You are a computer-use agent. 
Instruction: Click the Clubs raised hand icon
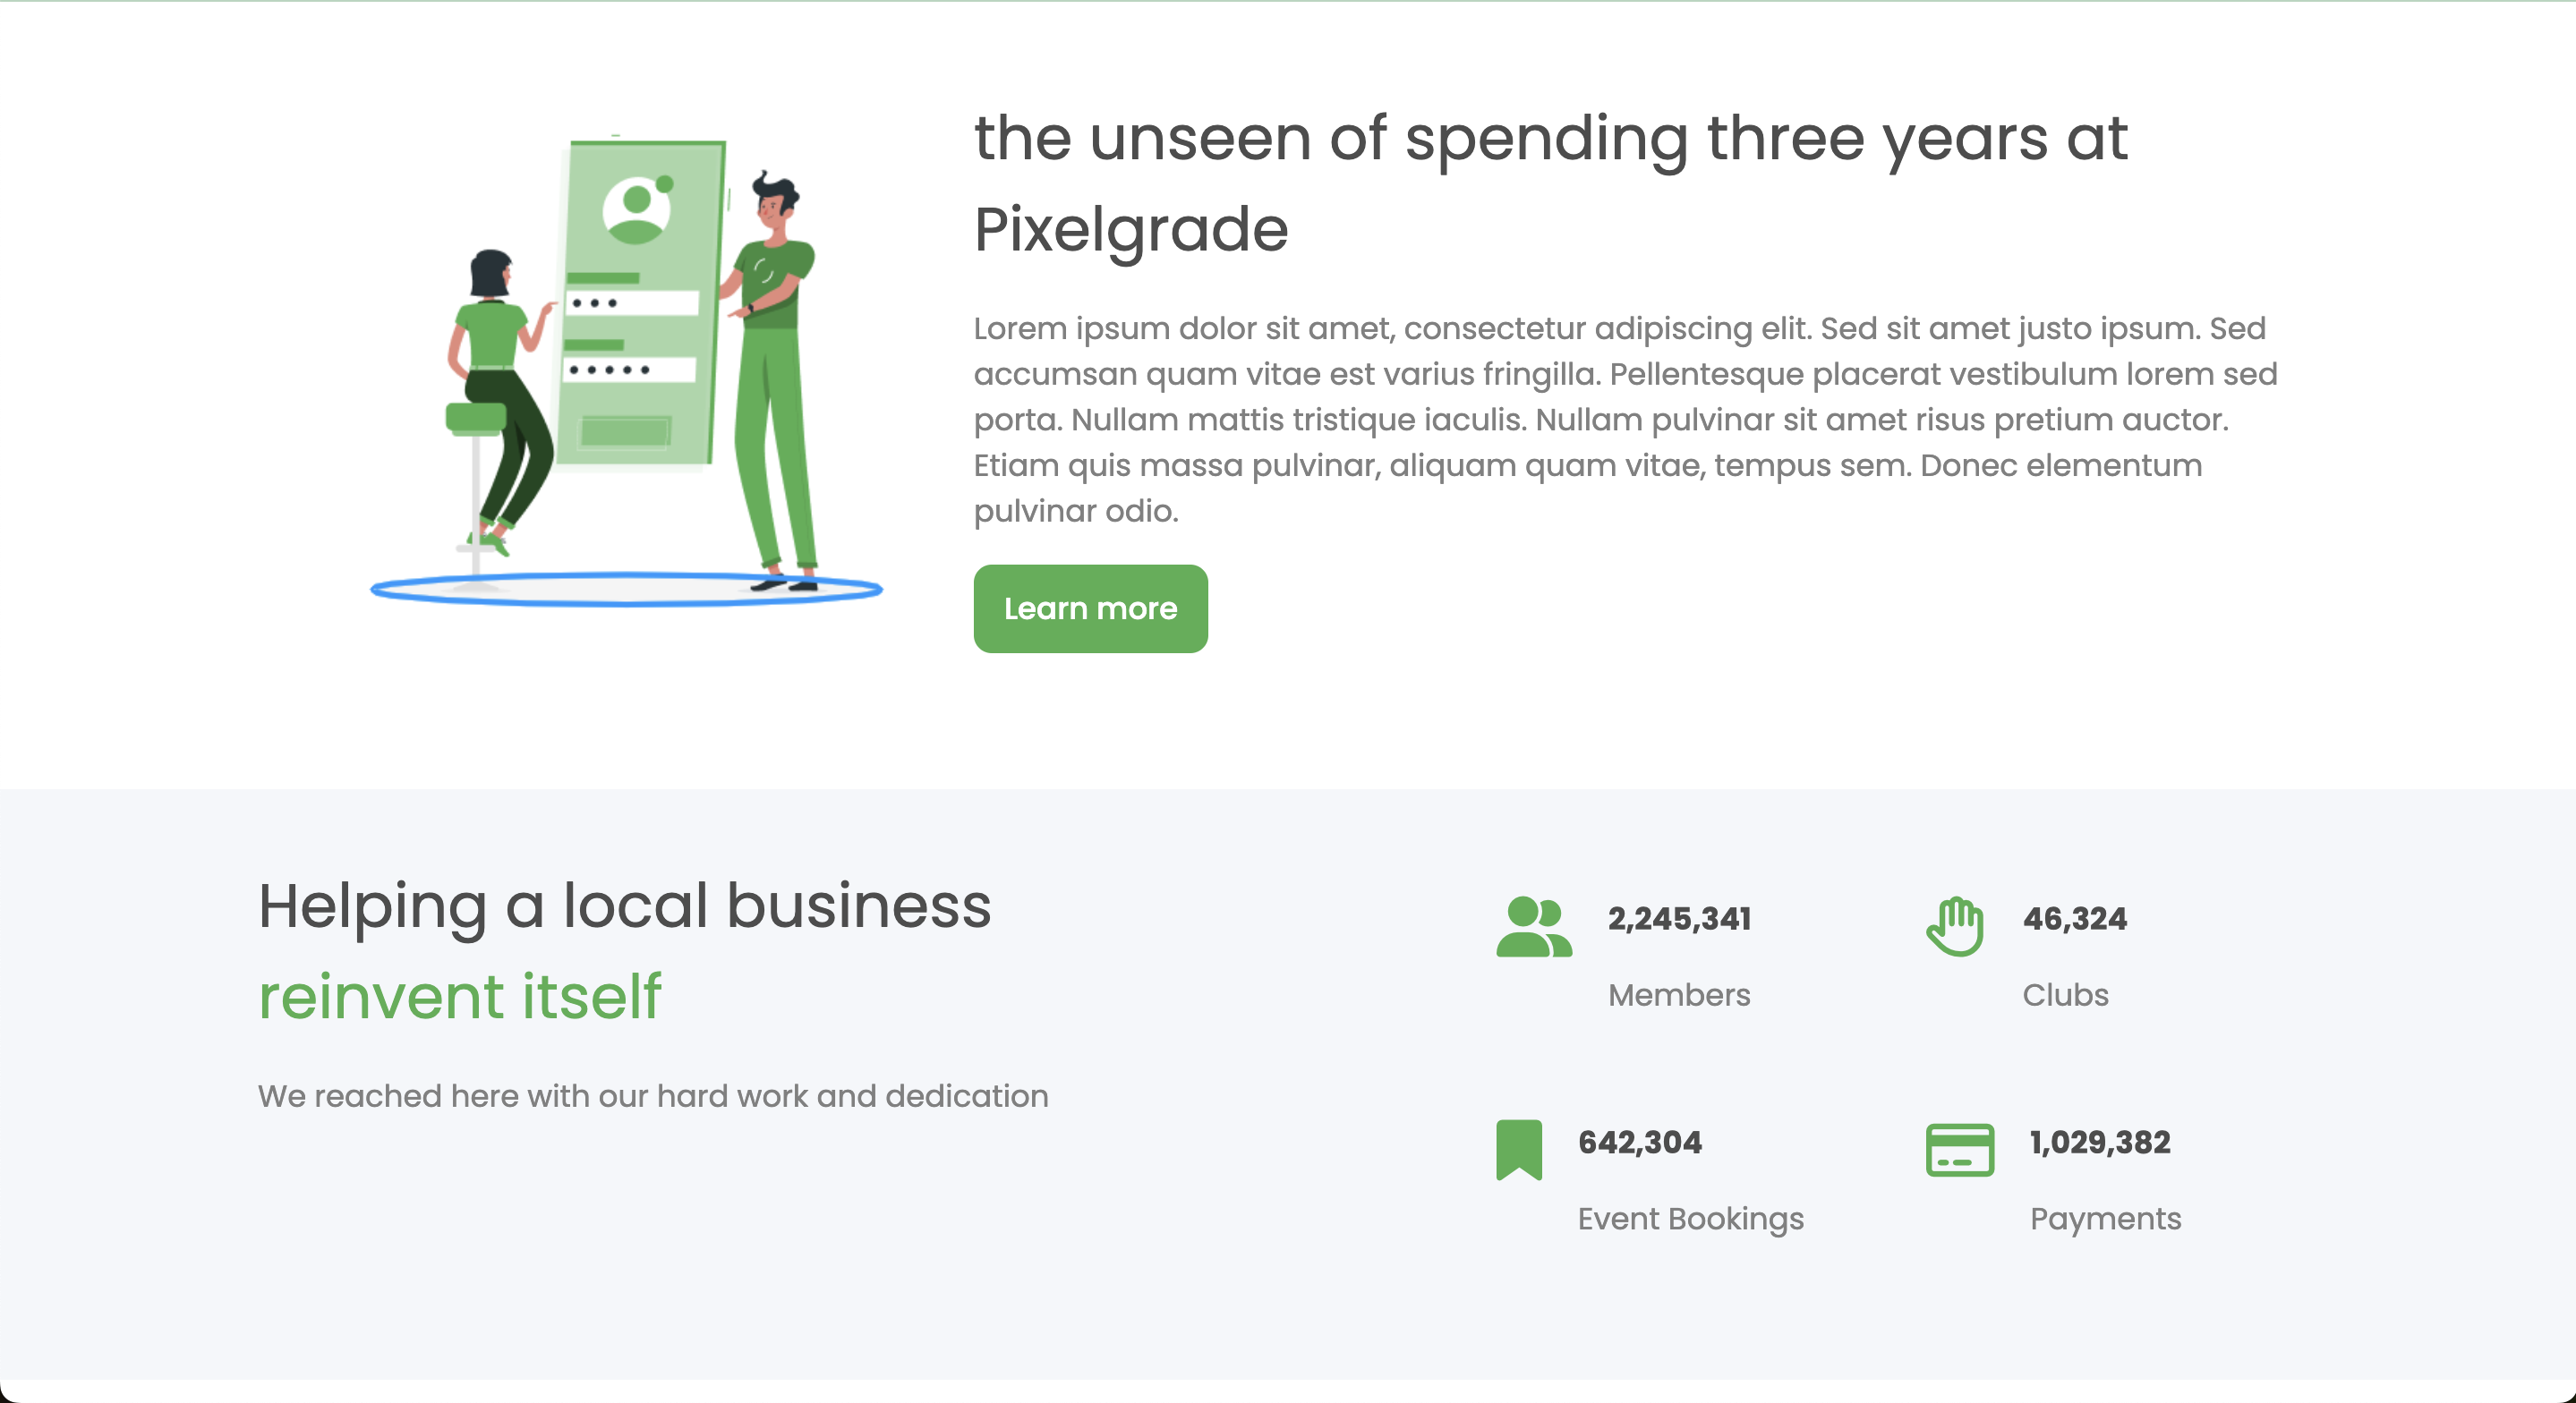tap(1955, 926)
